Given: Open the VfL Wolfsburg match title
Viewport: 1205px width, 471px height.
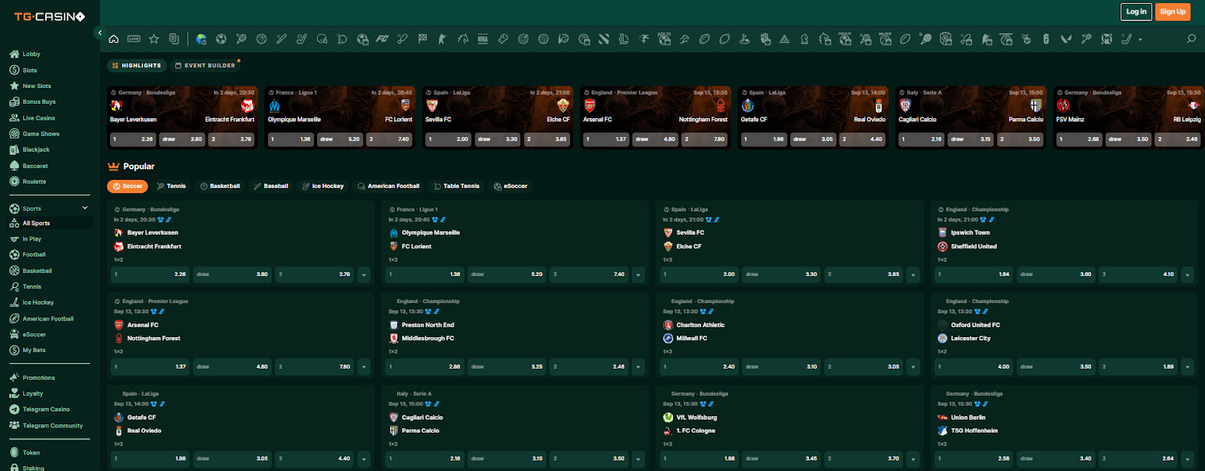Looking at the screenshot, I should [696, 417].
